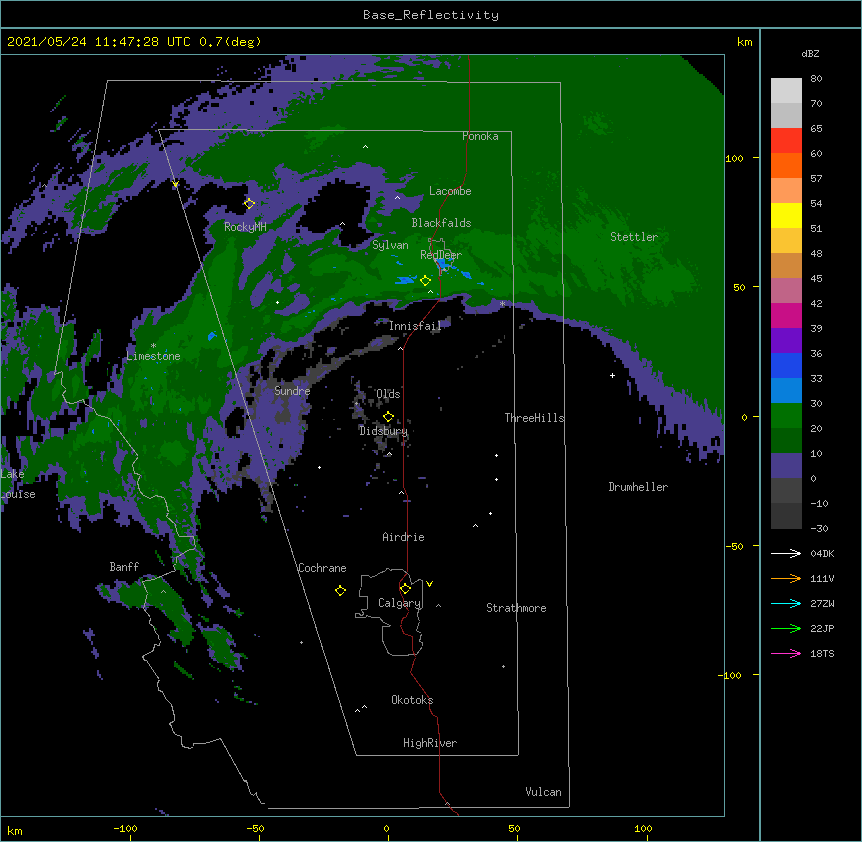Click the 18TS legend text
Viewport: 862px width, 842px height.
[x=822, y=653]
